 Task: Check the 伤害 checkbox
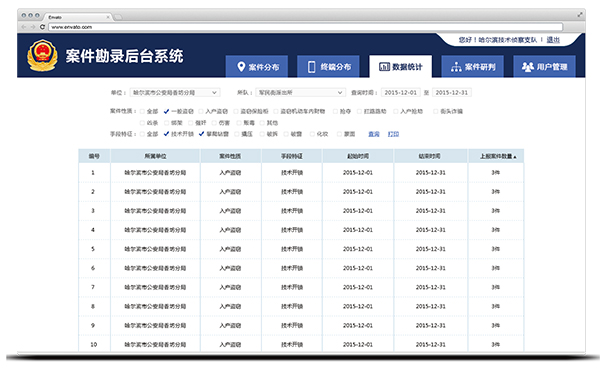pos(214,123)
